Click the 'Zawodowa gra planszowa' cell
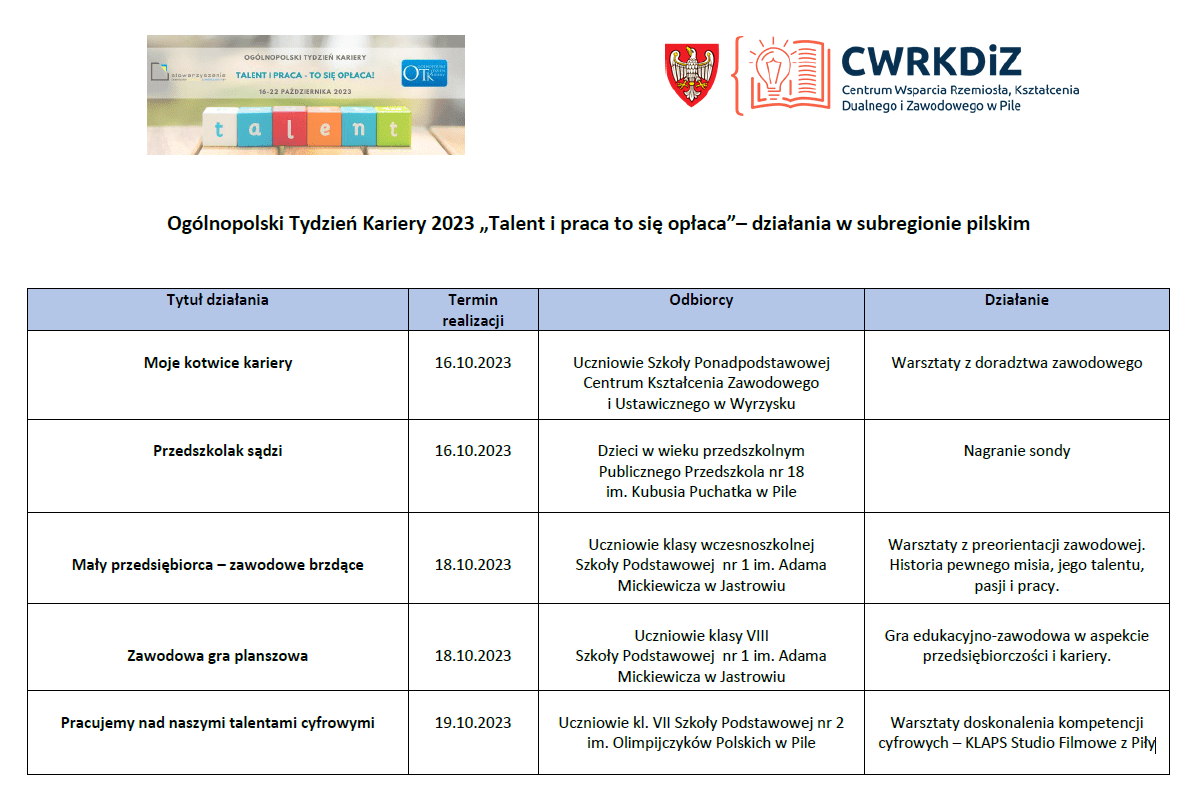The height and width of the screenshot is (789, 1194). point(218,657)
